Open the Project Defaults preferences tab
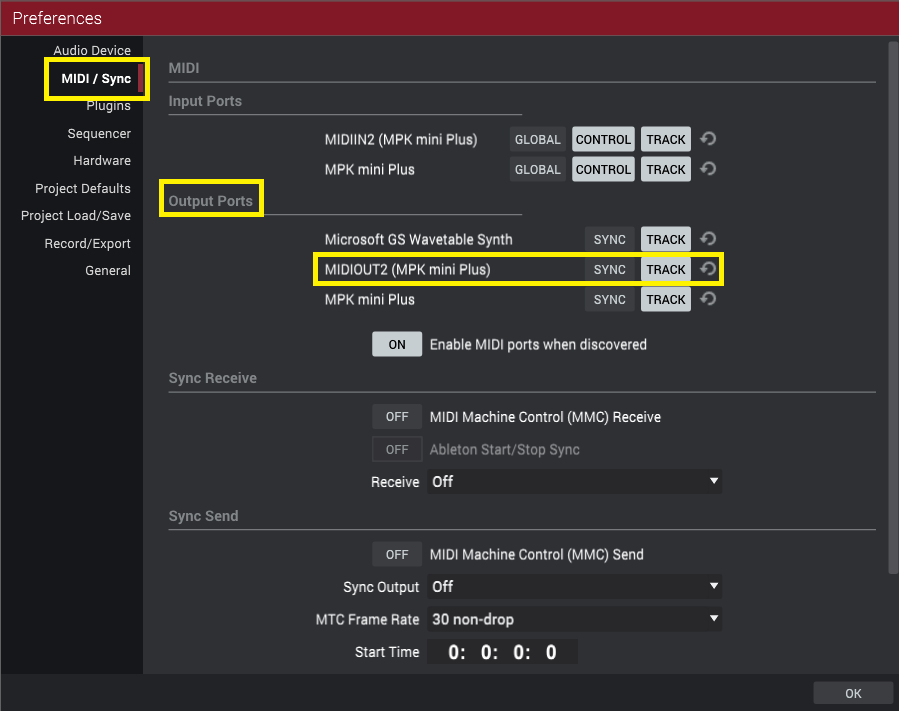The height and width of the screenshot is (711, 899). point(83,189)
